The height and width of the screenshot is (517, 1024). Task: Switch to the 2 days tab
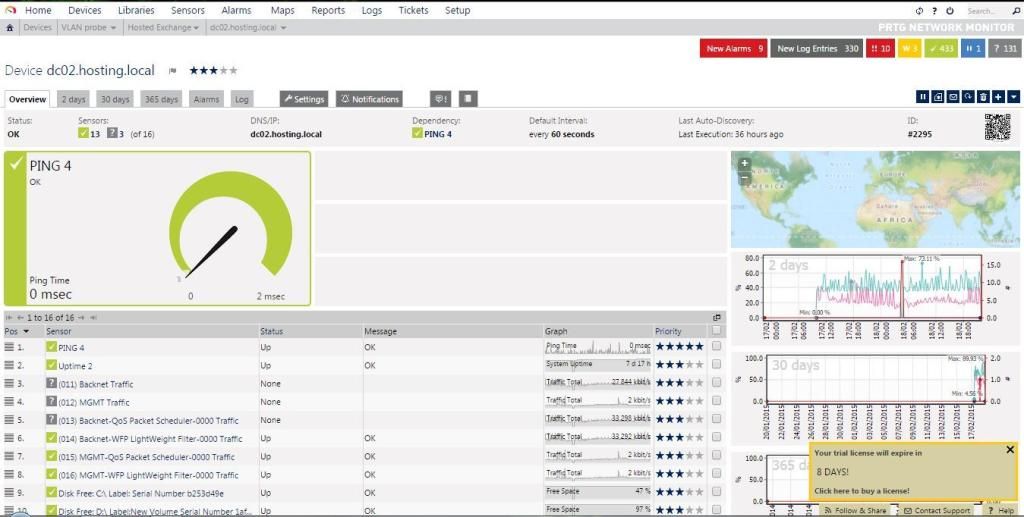pyautogui.click(x=74, y=99)
